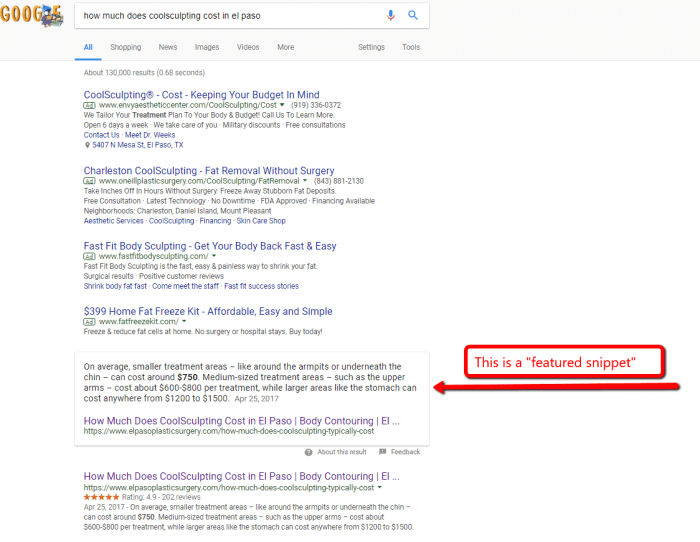
Task: Click the featured snippet date Apr 25, 2017
Action: [256, 399]
